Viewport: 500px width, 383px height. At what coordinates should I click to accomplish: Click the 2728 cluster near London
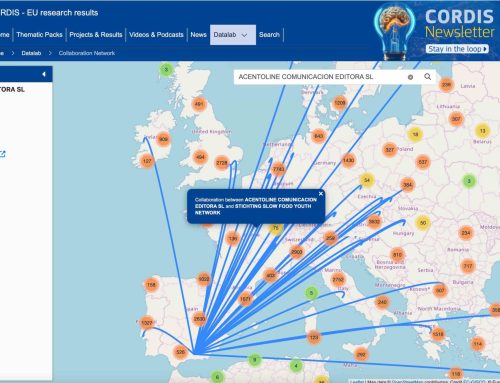pos(222,163)
